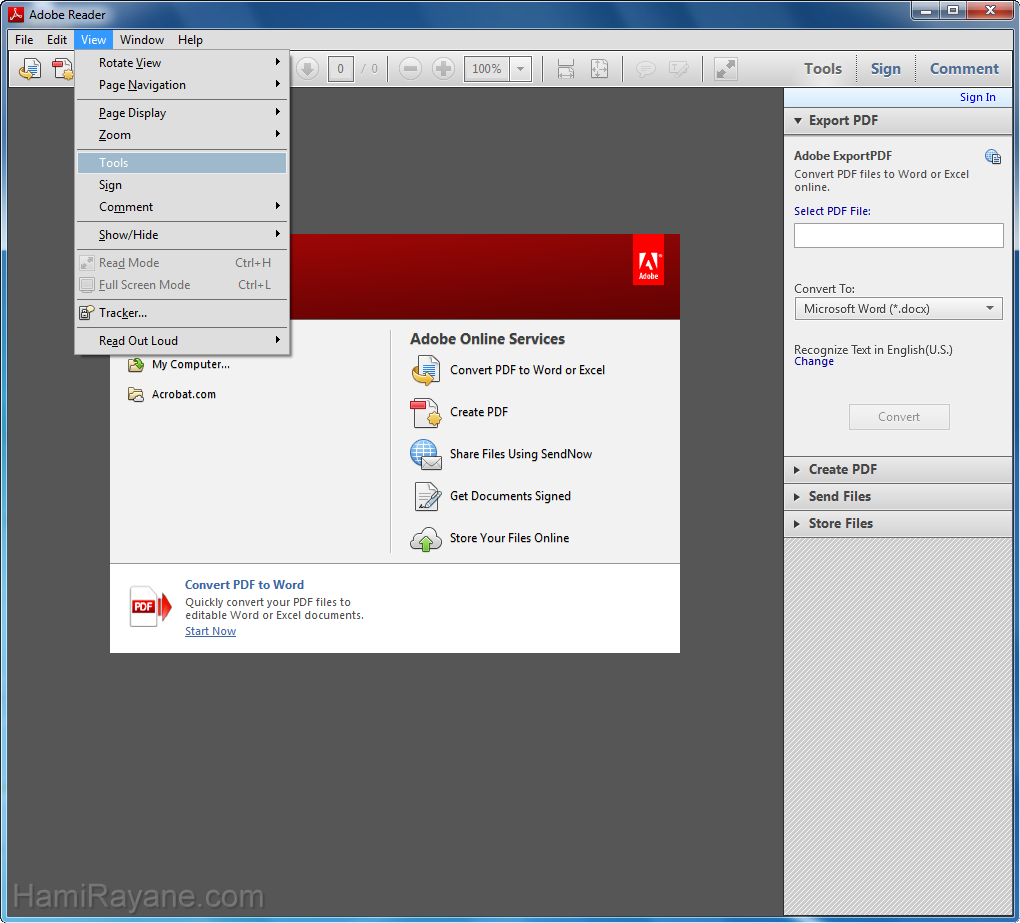Click the Store Your Files Online cloud icon
The width and height of the screenshot is (1020, 923).
tap(425, 539)
